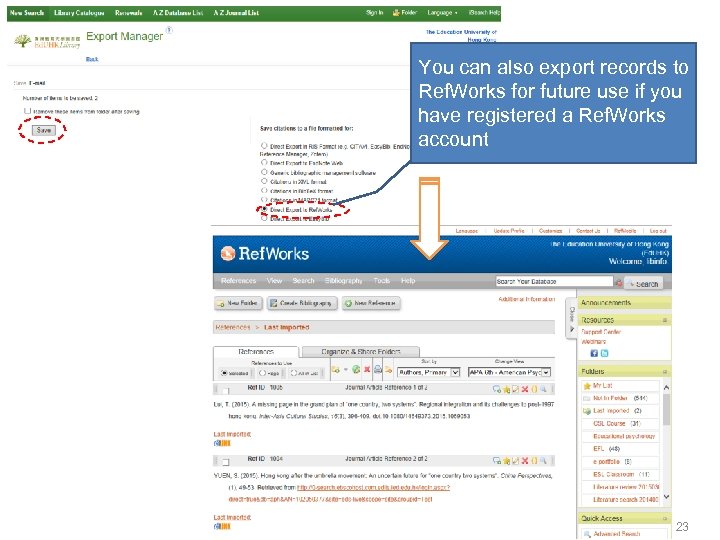Viewport: 720px width, 540px height.
Task: Click the Sign In link
Action: click(x=375, y=12)
